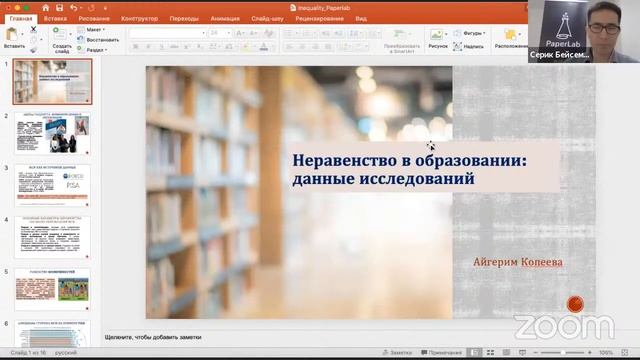
Task: Click the notes area Щелкните, чтобы добавить заметки
Action: (x=153, y=337)
